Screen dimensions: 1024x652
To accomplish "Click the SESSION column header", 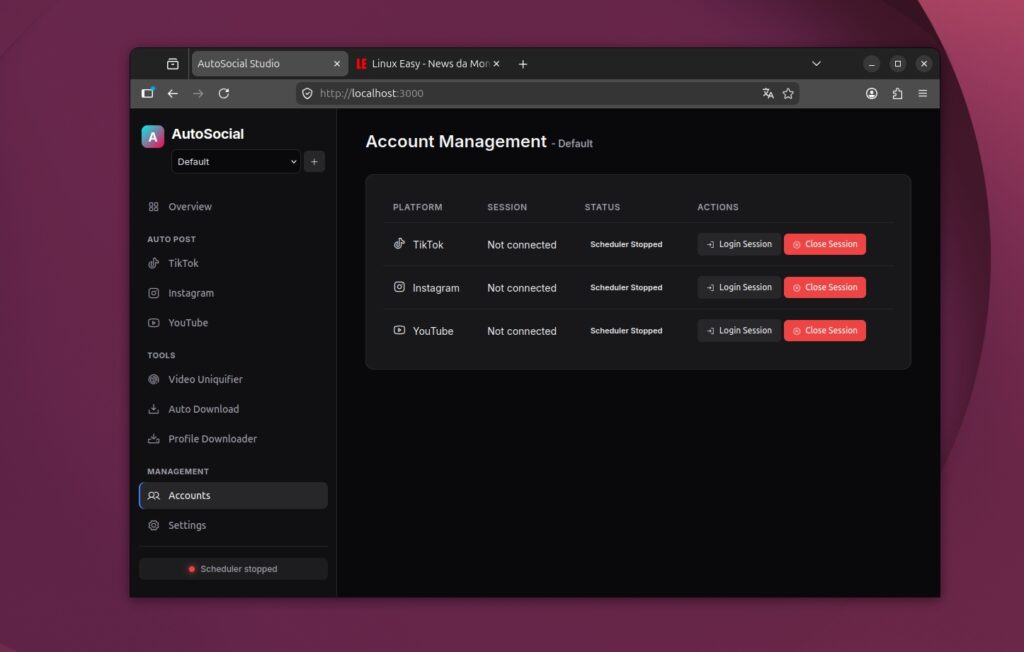I will (507, 207).
